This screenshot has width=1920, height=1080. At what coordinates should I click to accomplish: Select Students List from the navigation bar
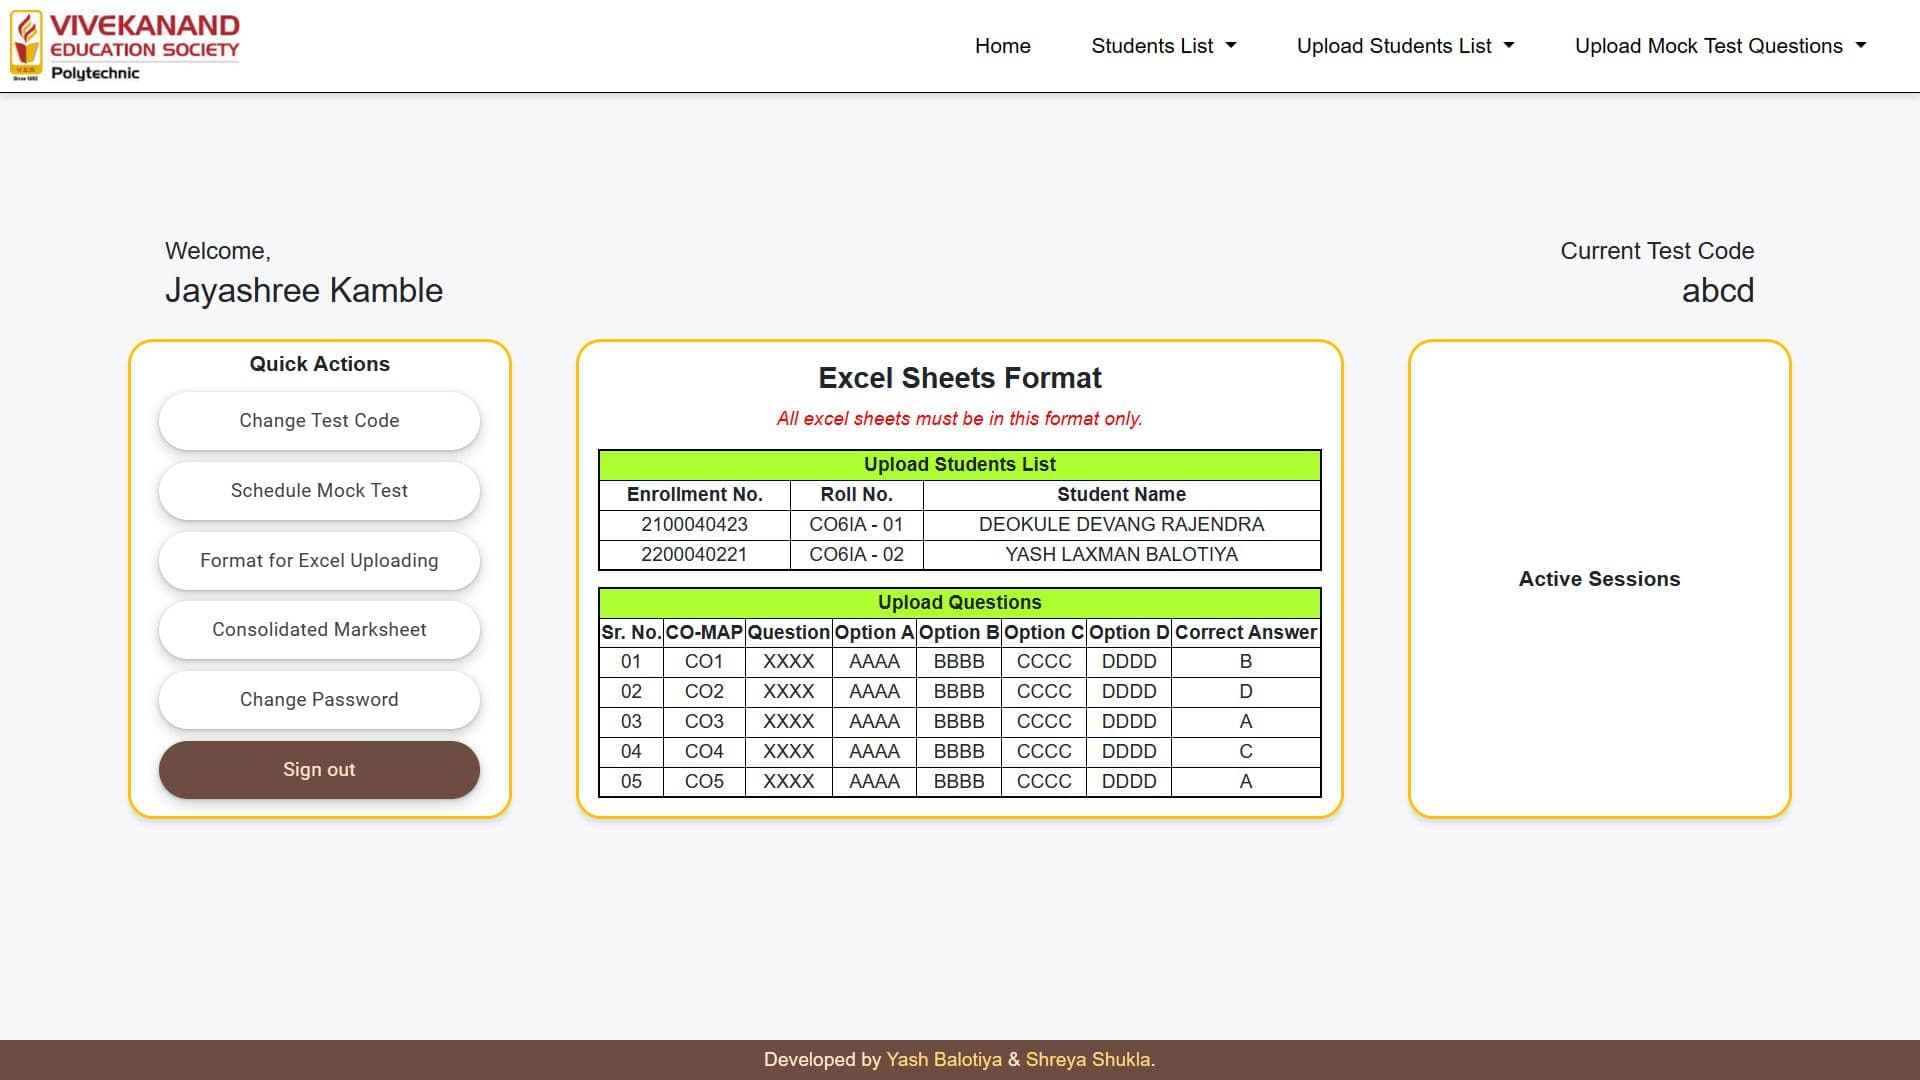[1162, 46]
